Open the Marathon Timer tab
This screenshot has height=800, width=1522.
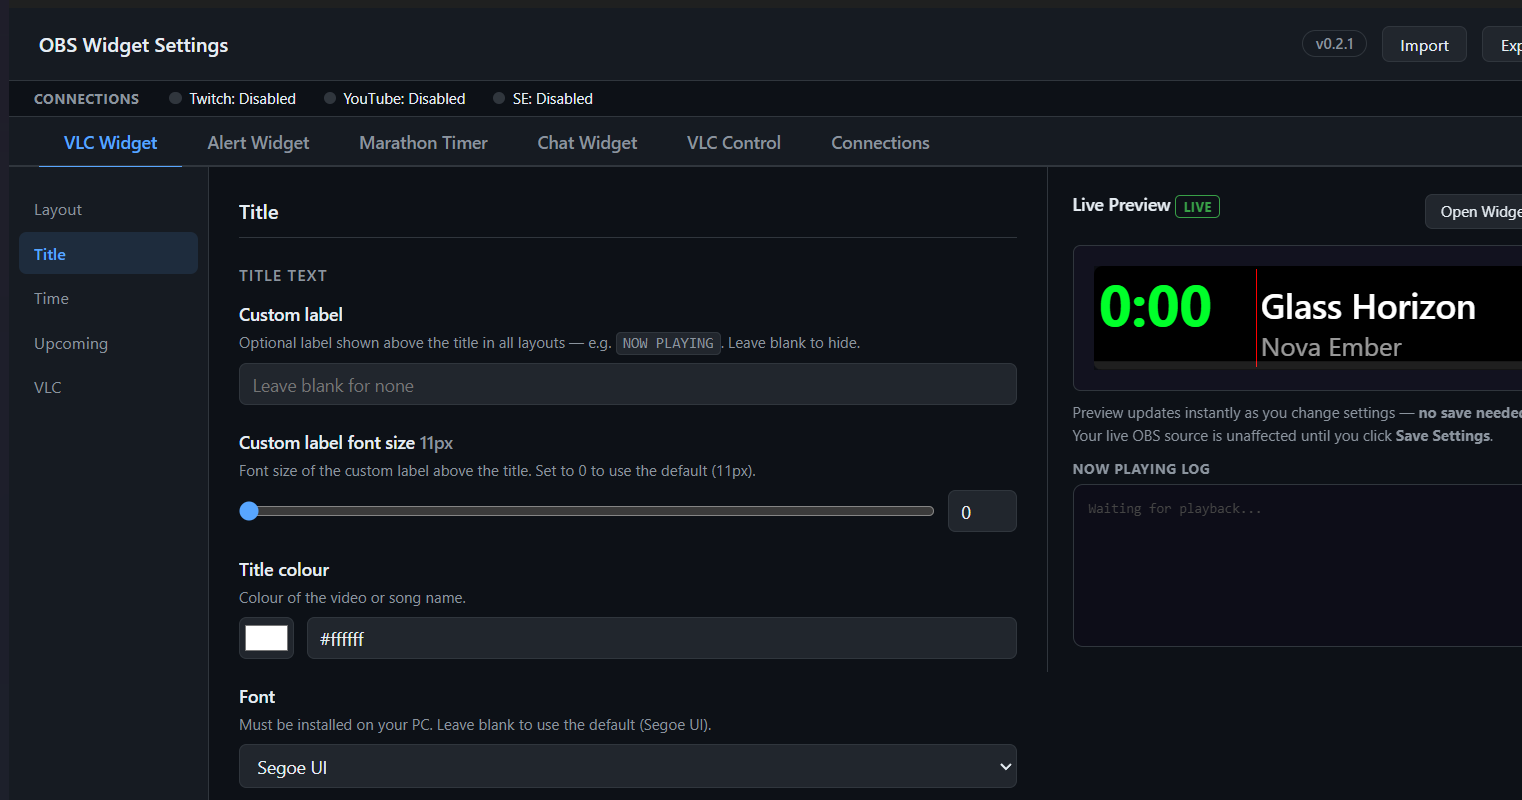[423, 143]
